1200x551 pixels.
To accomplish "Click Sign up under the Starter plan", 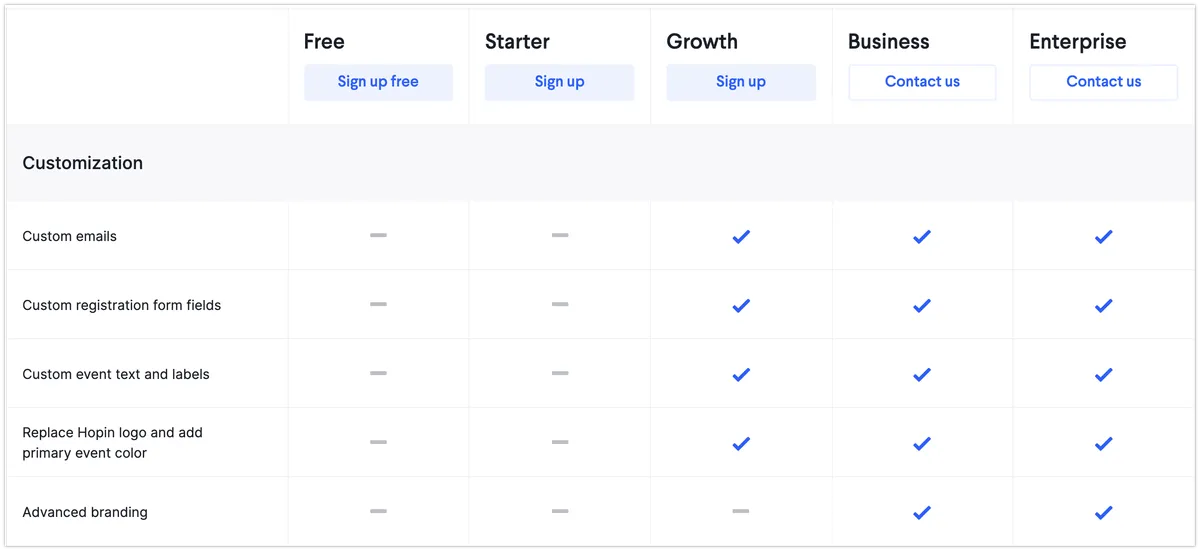I will 559,82.
